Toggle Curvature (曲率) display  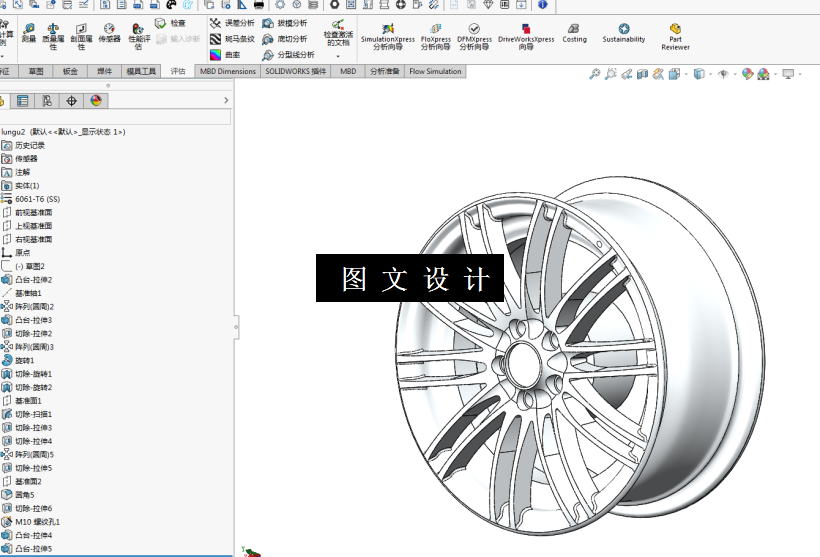point(225,54)
